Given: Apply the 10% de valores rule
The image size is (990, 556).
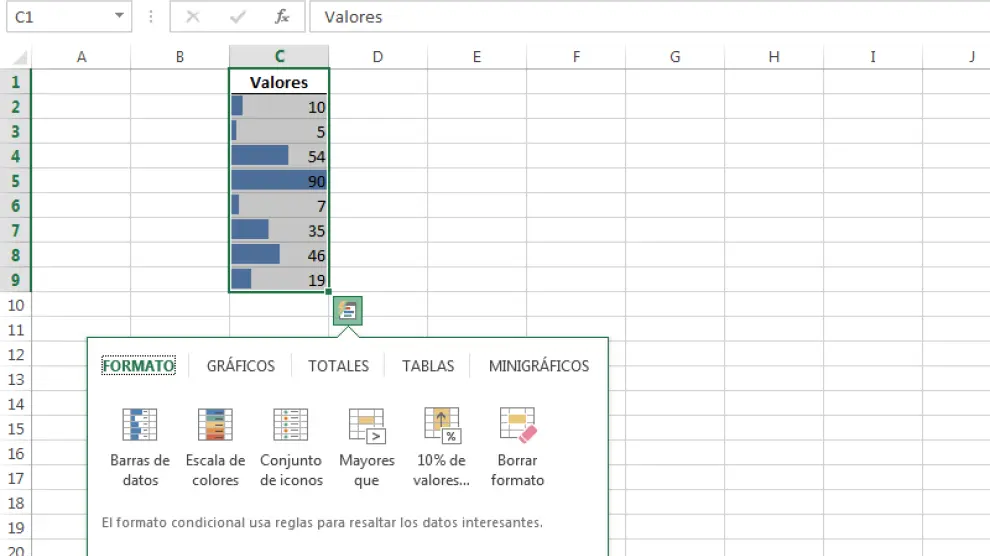Looking at the screenshot, I should 441,426.
